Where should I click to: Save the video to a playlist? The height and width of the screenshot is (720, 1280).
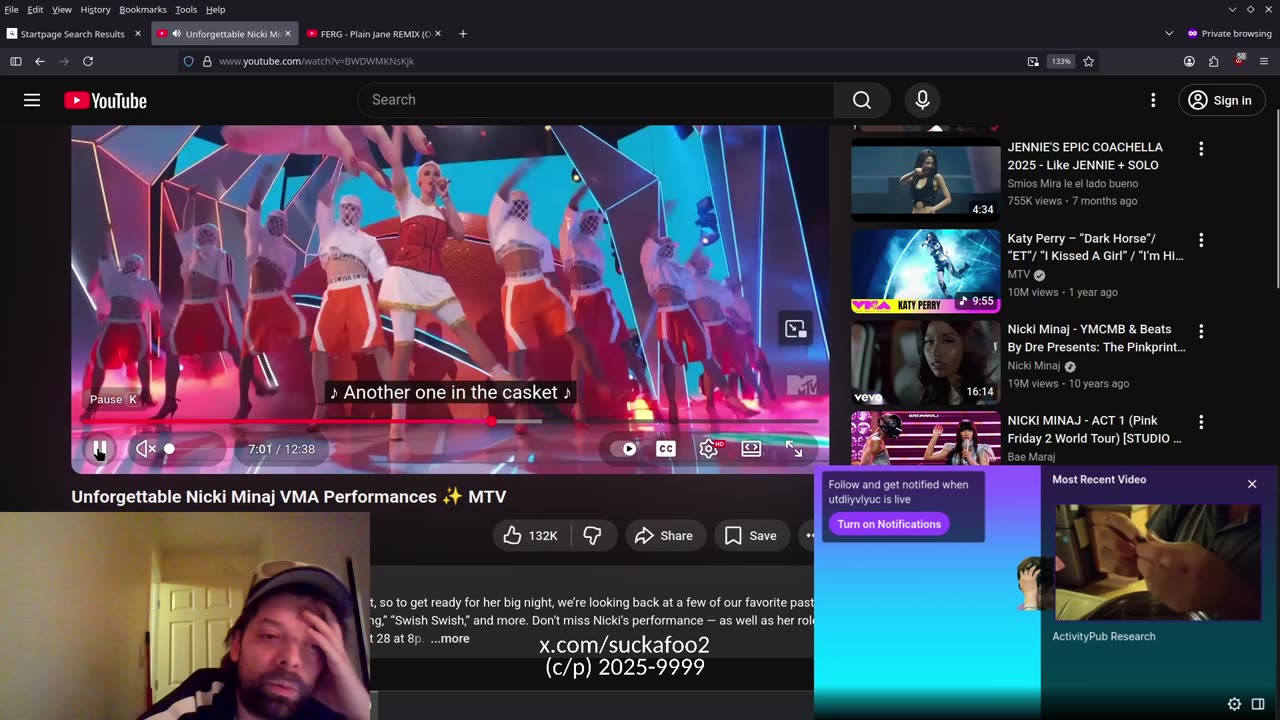(750, 536)
